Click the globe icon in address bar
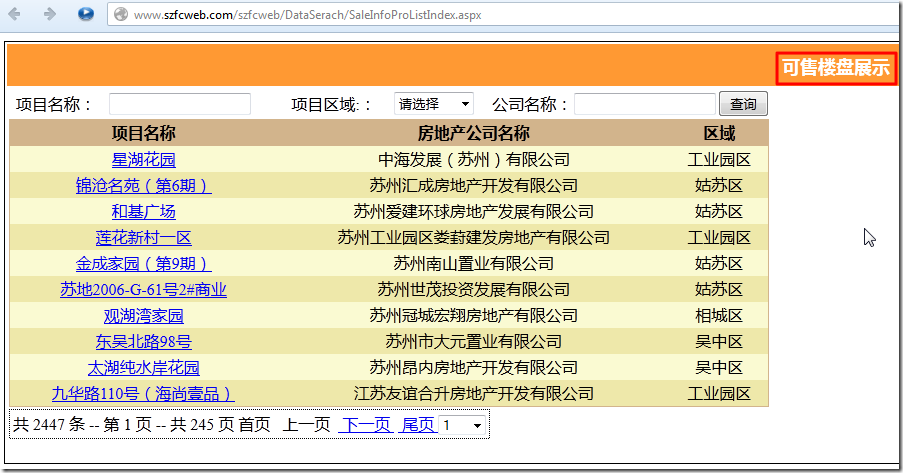Screen dimensions: 903x473 tap(121, 14)
